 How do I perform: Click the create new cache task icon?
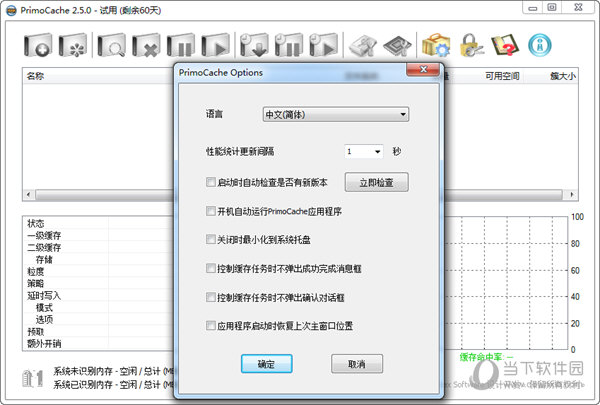(38, 46)
